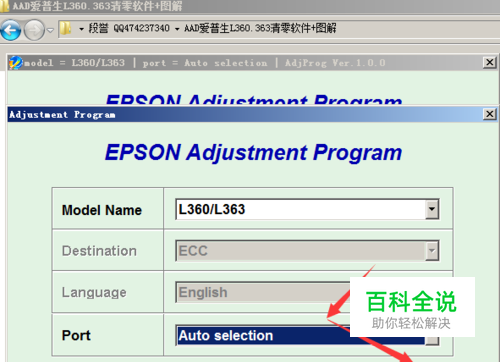Click the AdjProg app icon in title bar
Screen dimensions: 500x362
tap(15, 62)
